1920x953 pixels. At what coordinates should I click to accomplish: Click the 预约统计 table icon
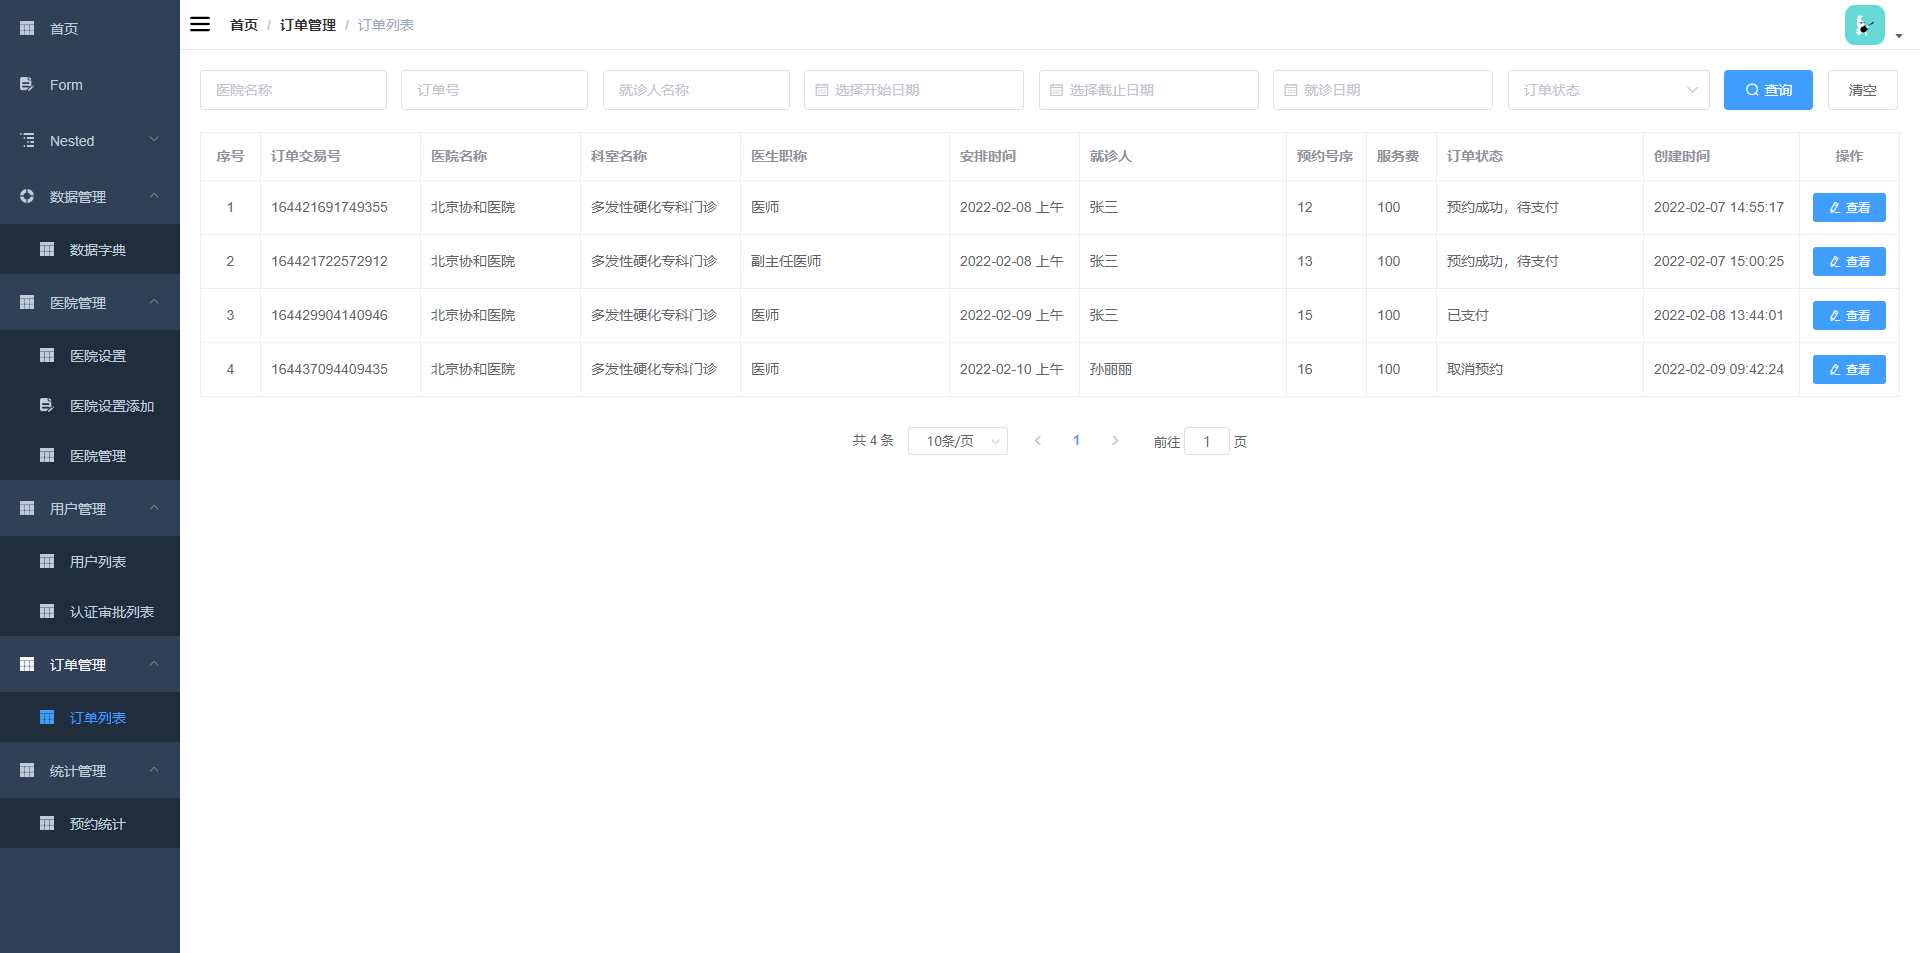(47, 823)
